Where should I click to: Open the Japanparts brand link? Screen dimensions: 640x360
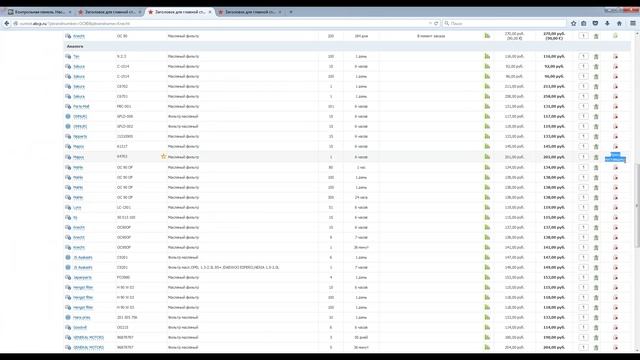(x=82, y=278)
